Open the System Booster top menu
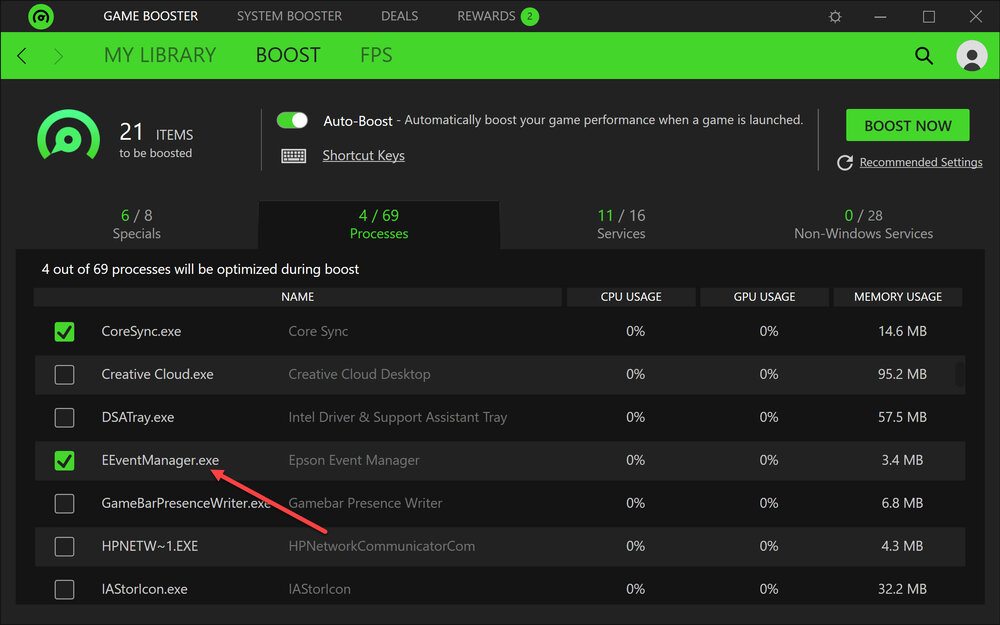Viewport: 1000px width, 625px height. point(289,16)
